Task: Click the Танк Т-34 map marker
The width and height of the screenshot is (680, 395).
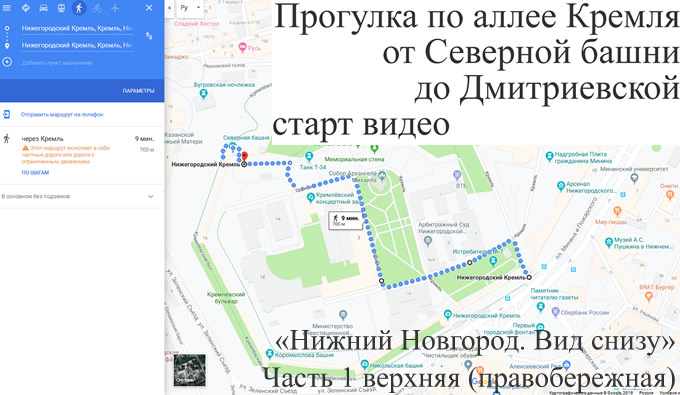Action: [309, 156]
